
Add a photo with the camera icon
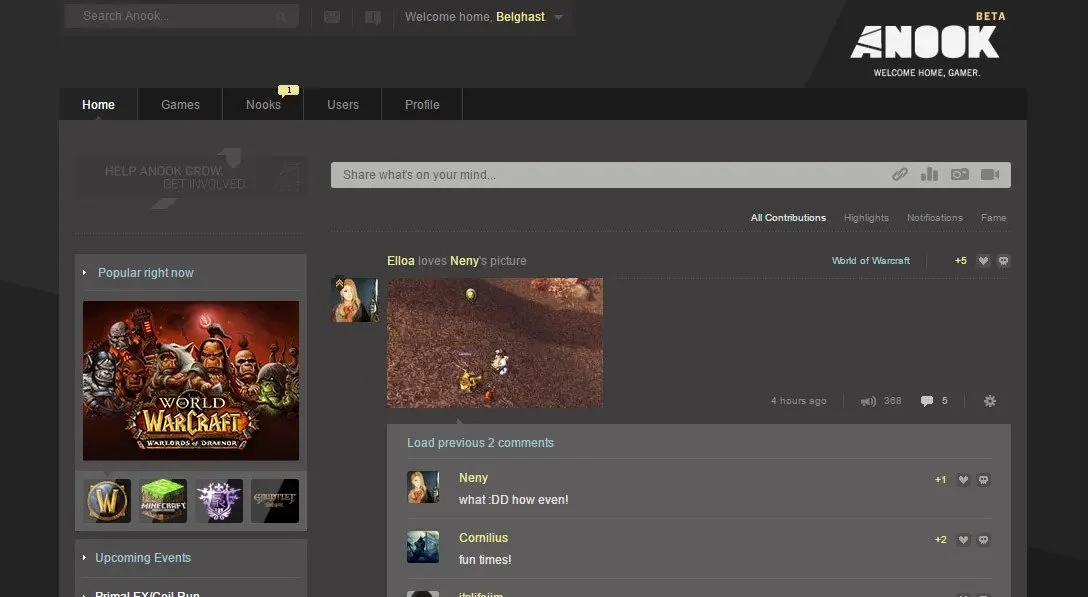point(960,174)
